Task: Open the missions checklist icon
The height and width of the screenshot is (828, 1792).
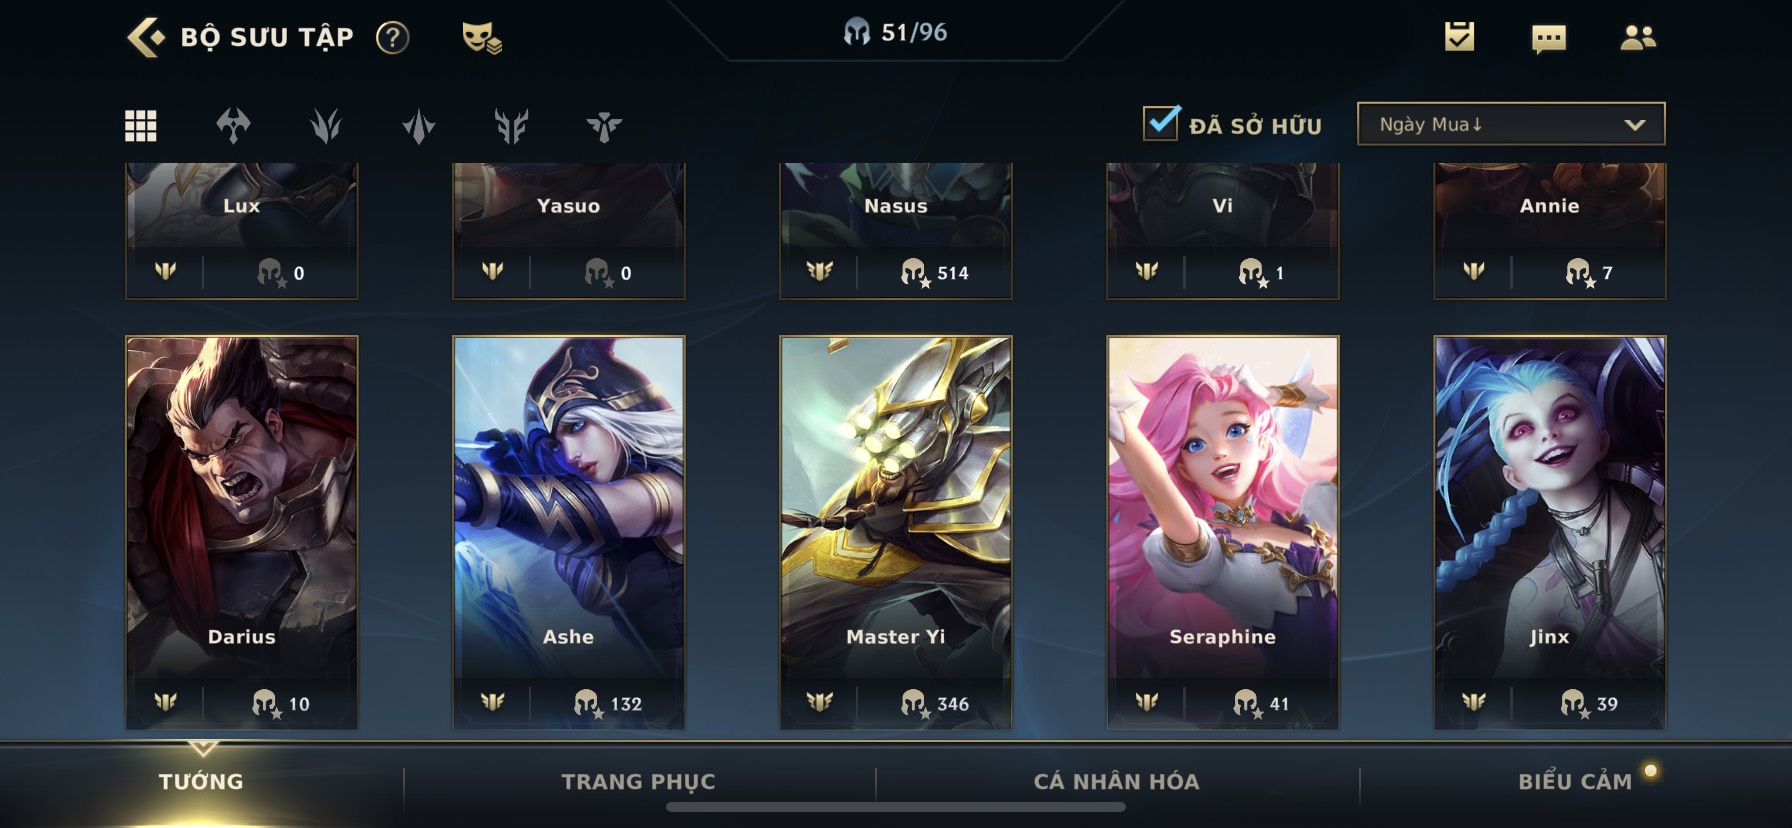Action: point(1459,38)
